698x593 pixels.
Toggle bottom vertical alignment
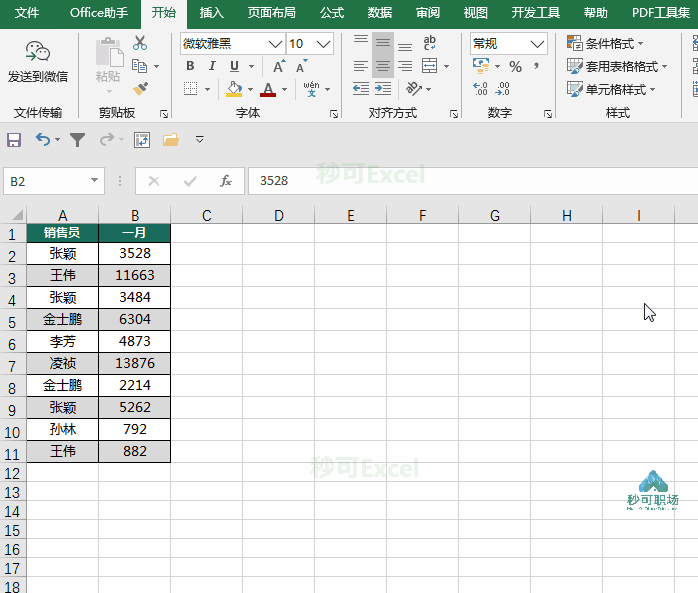(405, 45)
